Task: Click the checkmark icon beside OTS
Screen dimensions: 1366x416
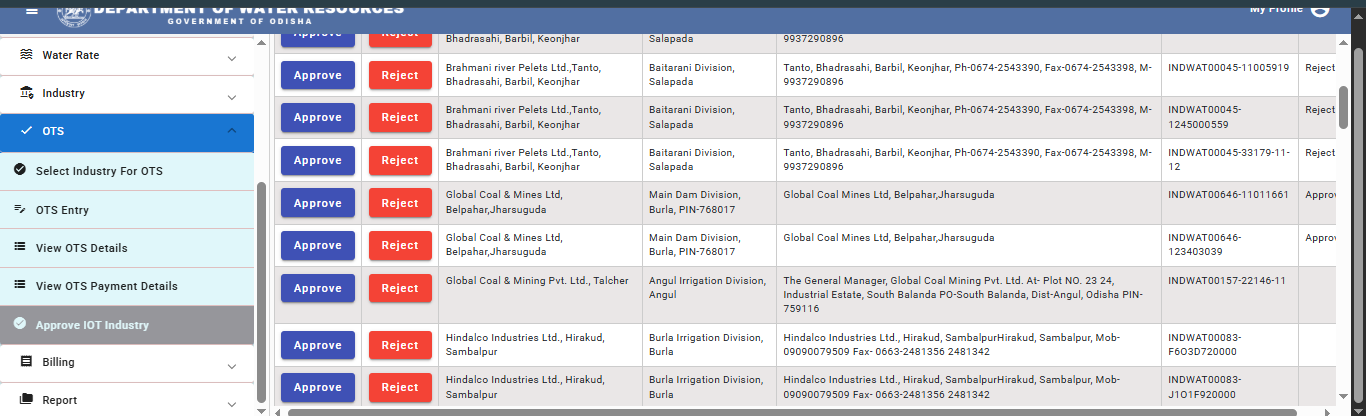Action: click(x=27, y=131)
